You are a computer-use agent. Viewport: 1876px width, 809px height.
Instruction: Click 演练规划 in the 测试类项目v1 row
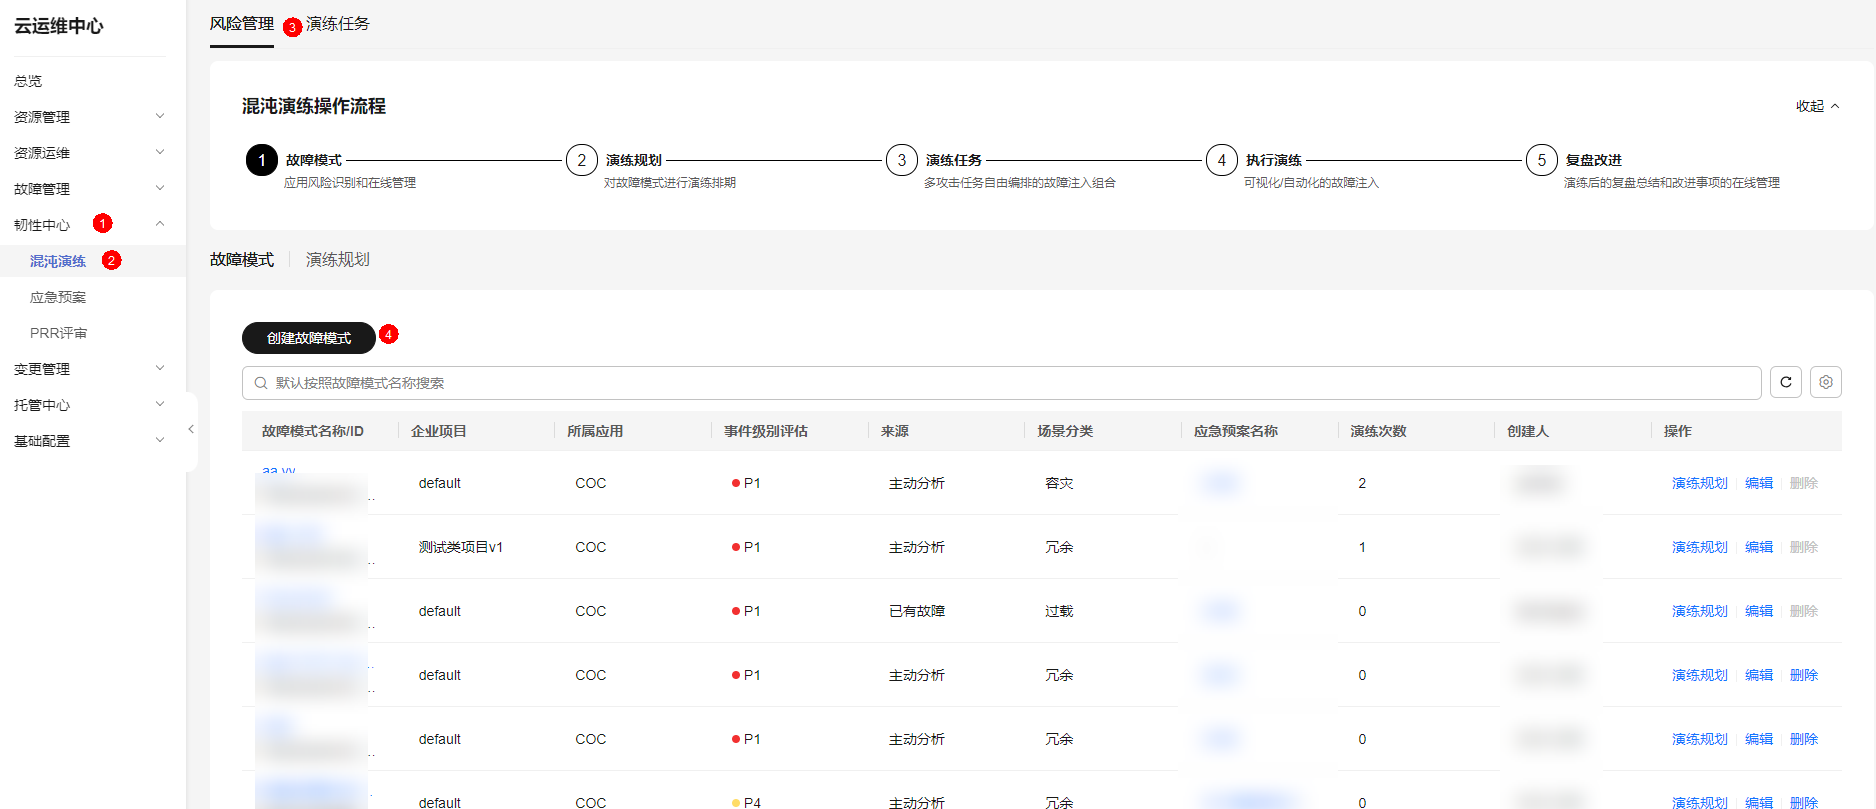[x=1700, y=547]
